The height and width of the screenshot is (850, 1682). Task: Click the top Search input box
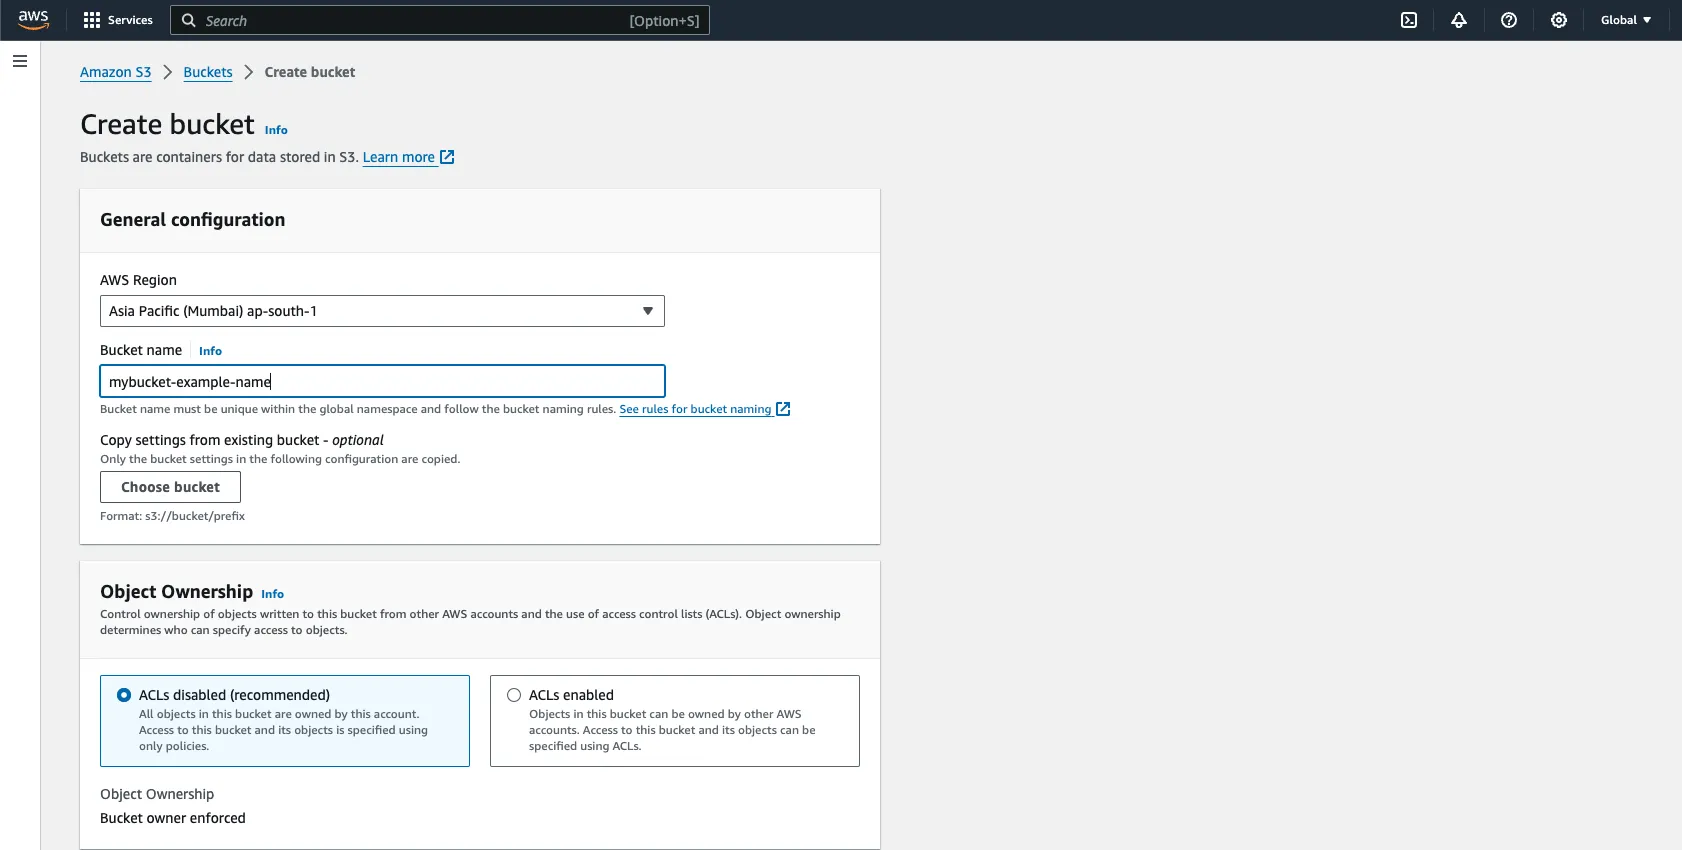click(x=440, y=20)
